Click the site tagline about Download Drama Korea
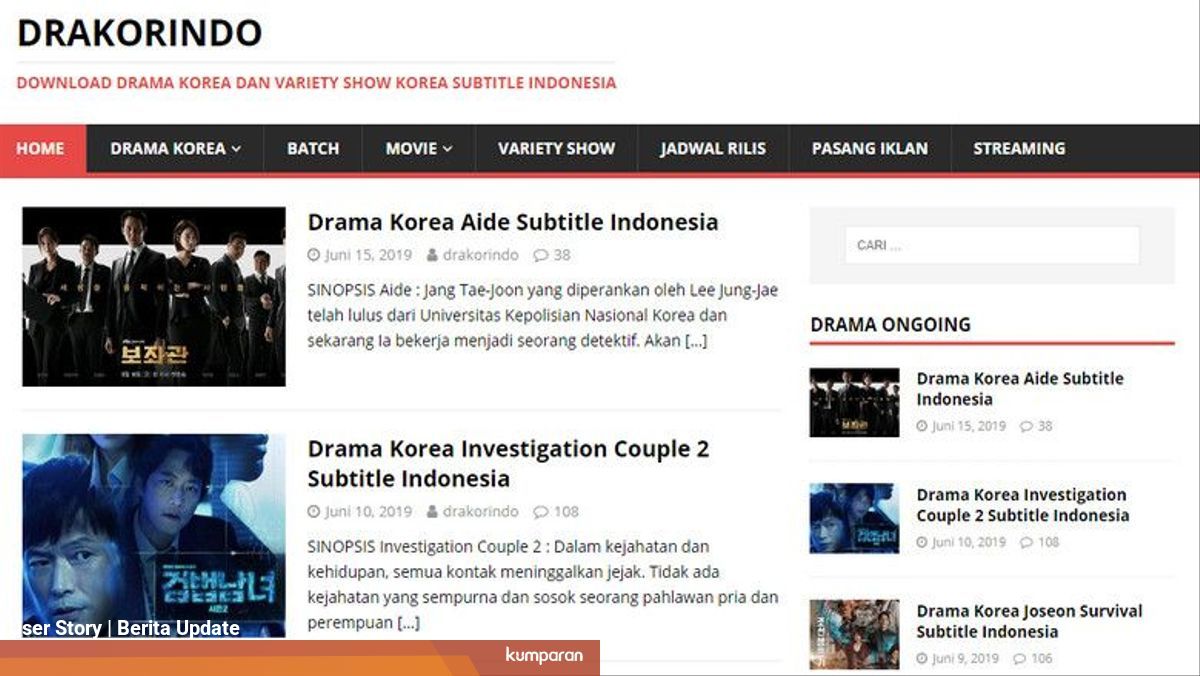 click(316, 83)
